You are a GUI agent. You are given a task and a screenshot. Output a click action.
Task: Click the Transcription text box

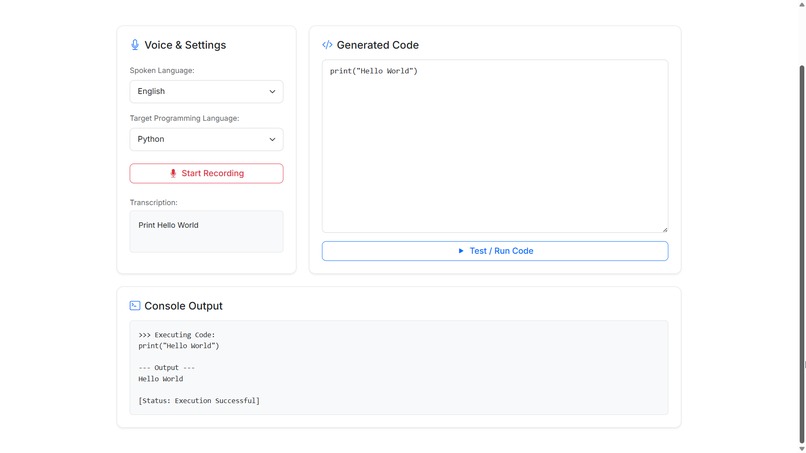pyautogui.click(x=206, y=231)
